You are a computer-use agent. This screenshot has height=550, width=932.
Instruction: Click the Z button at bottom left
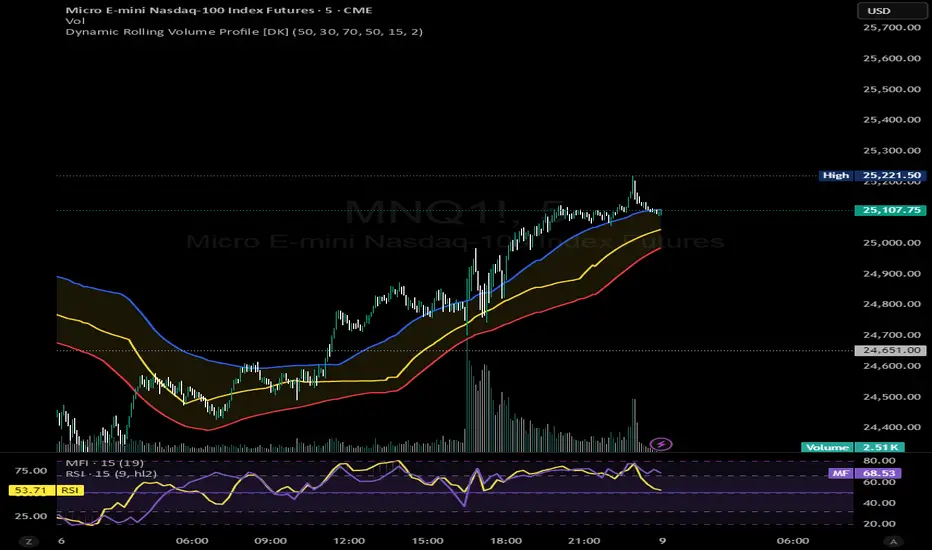(28, 541)
